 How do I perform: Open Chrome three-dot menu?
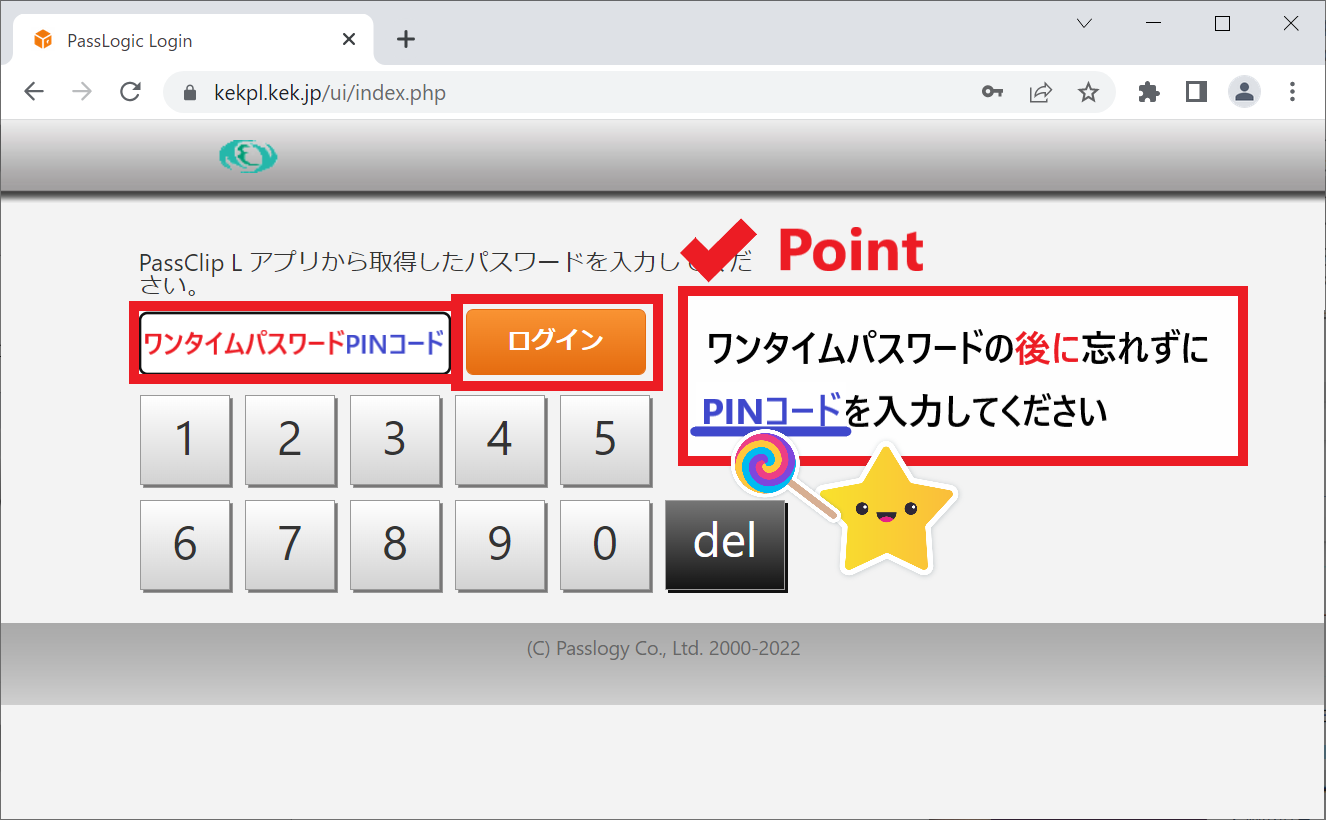click(x=1292, y=93)
